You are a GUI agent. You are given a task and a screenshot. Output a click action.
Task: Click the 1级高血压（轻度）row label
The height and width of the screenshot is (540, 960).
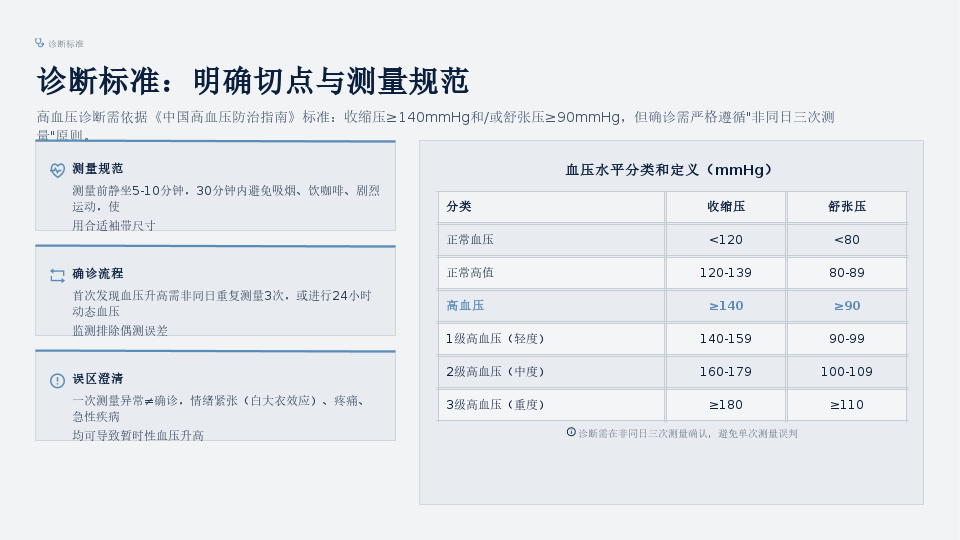pos(495,339)
